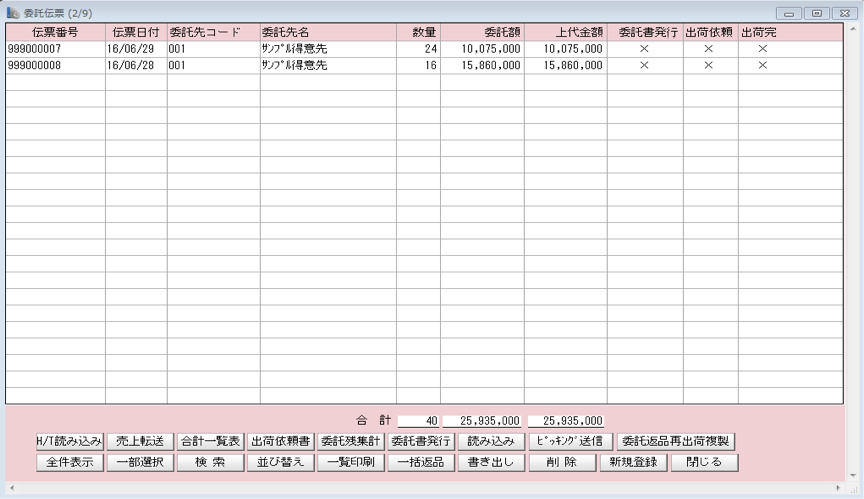Click the 検索 search button

(210, 463)
